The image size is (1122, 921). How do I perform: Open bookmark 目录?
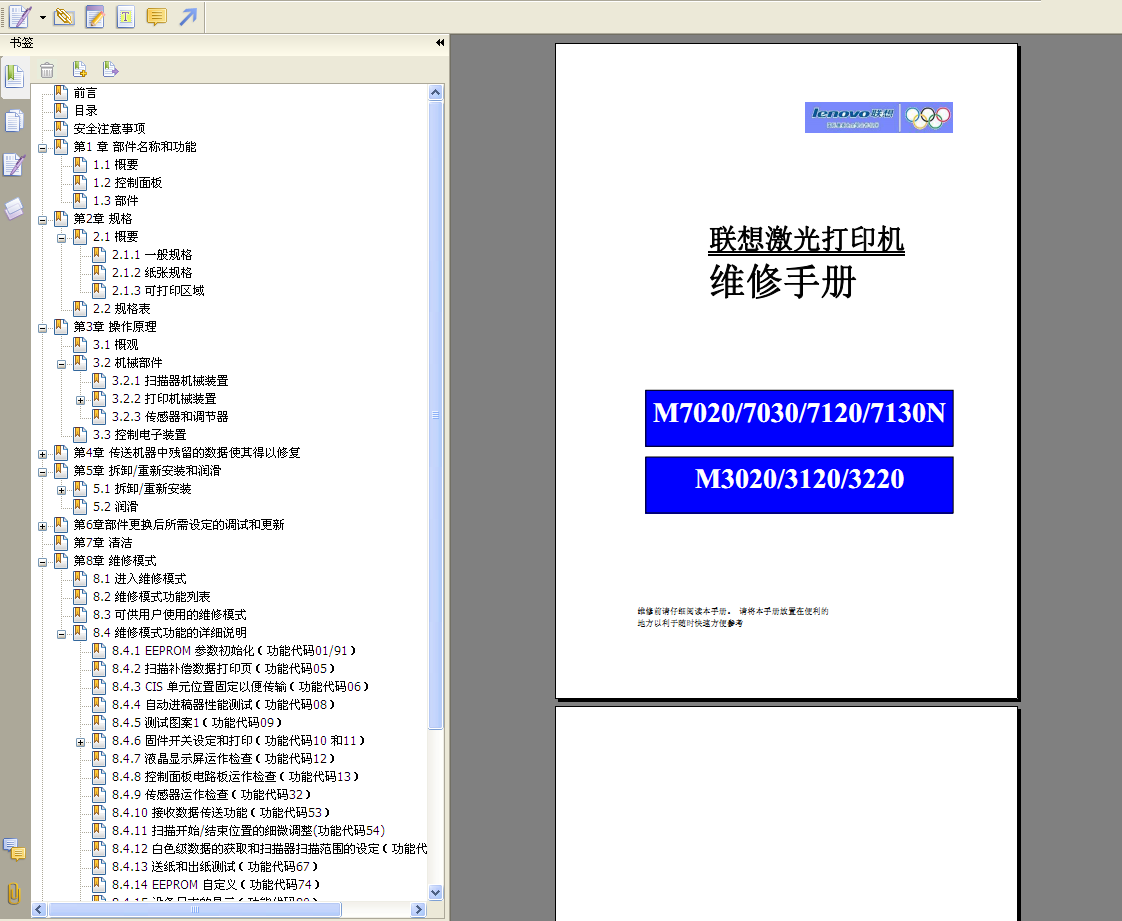tap(85, 111)
